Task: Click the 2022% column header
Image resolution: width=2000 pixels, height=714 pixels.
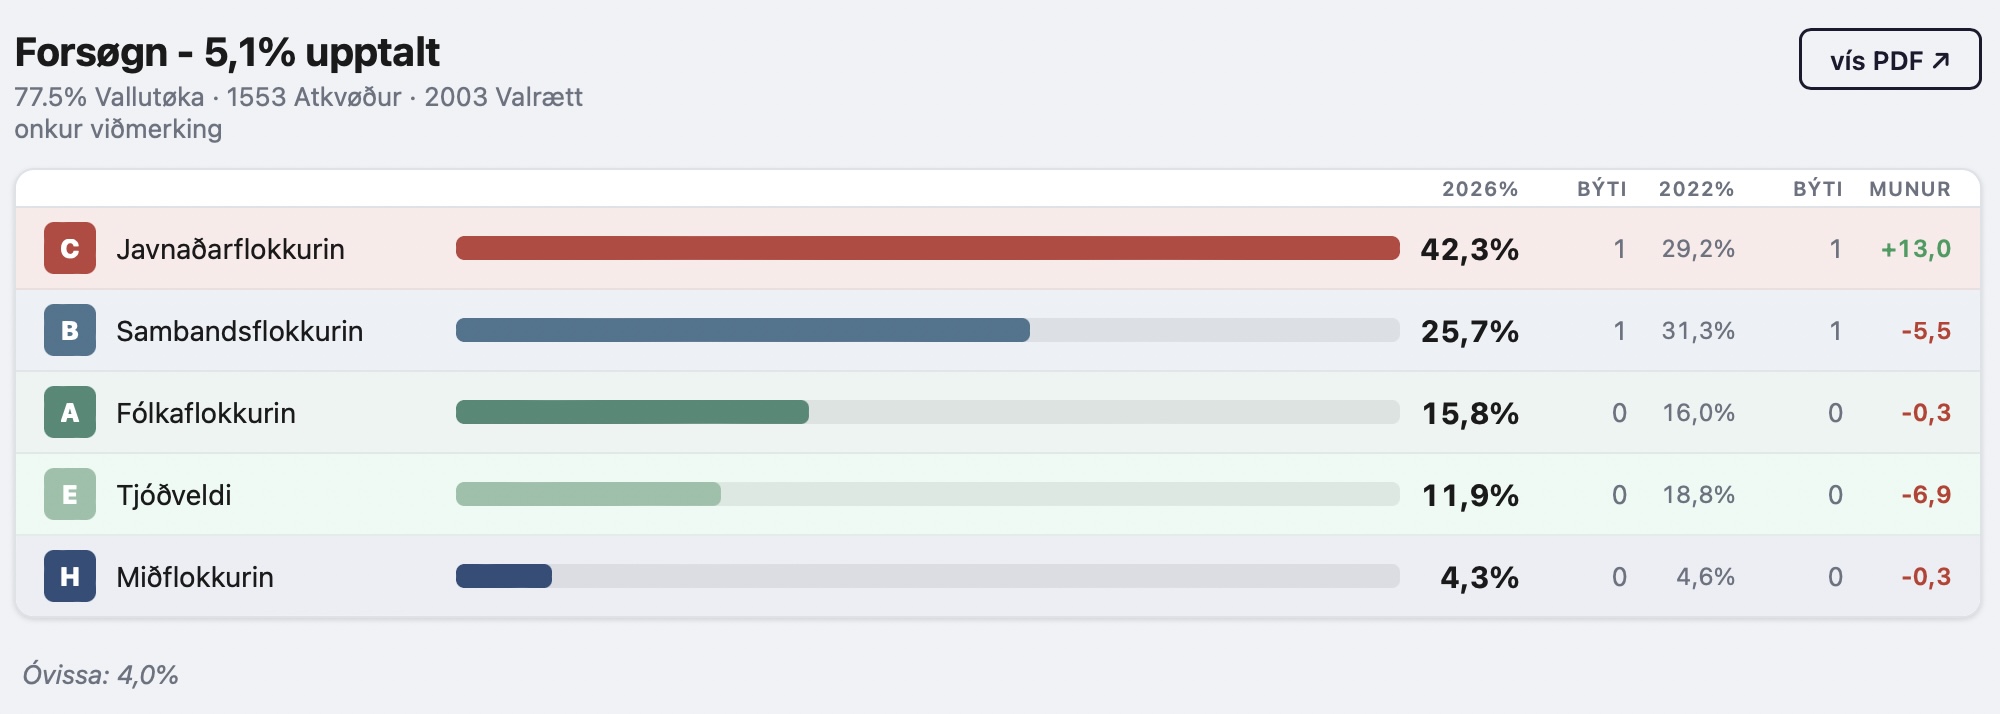Action: coord(1696,189)
